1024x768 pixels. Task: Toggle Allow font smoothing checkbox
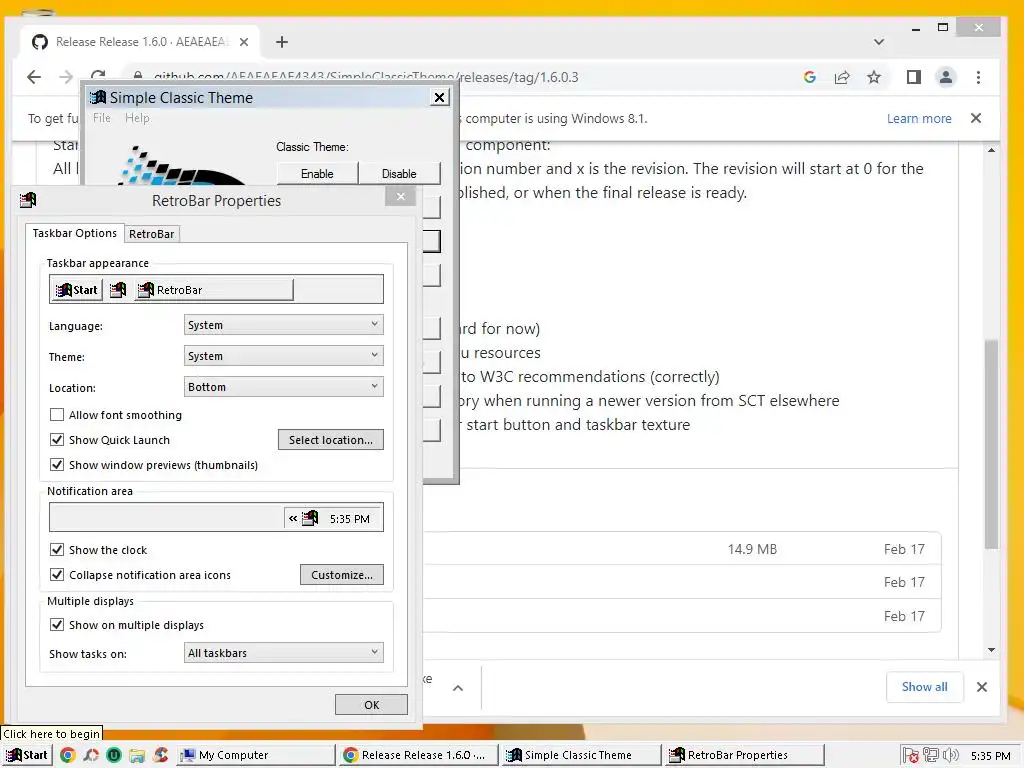[57, 415]
